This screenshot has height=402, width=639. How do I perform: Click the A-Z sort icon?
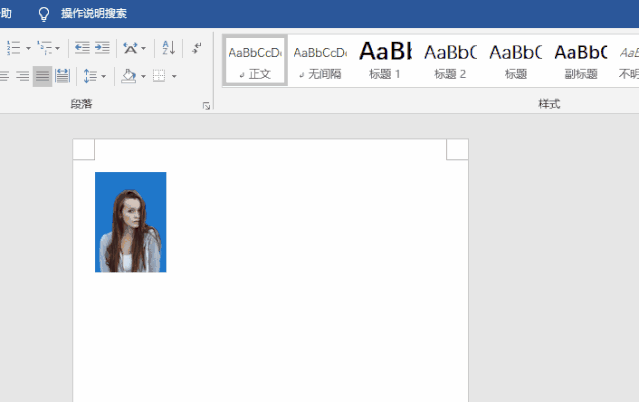coord(168,47)
